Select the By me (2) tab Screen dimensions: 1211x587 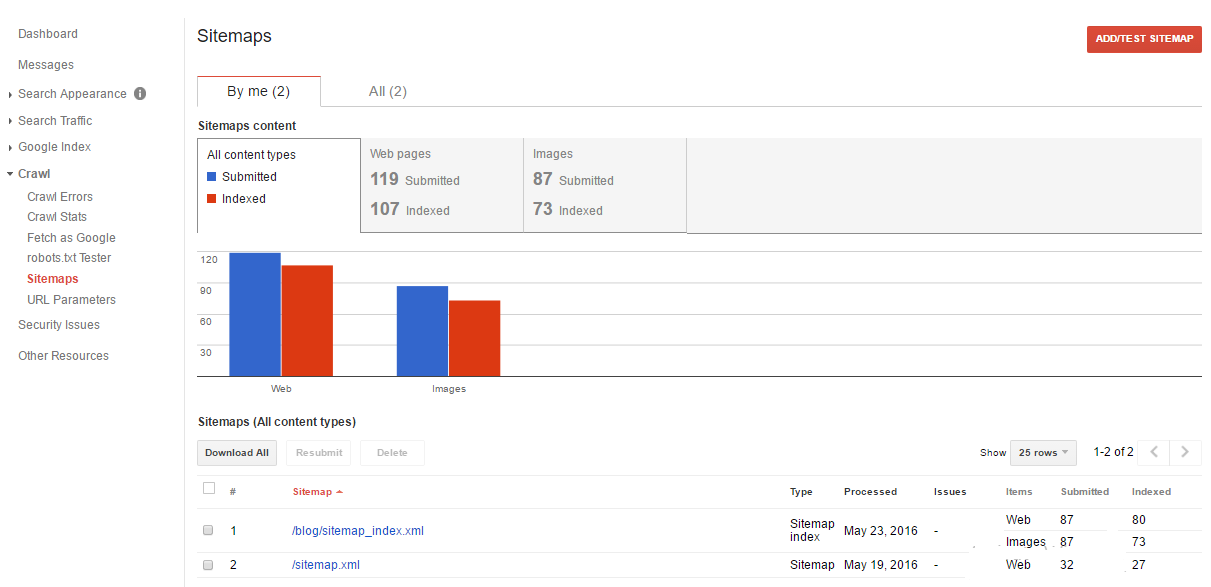coord(259,91)
